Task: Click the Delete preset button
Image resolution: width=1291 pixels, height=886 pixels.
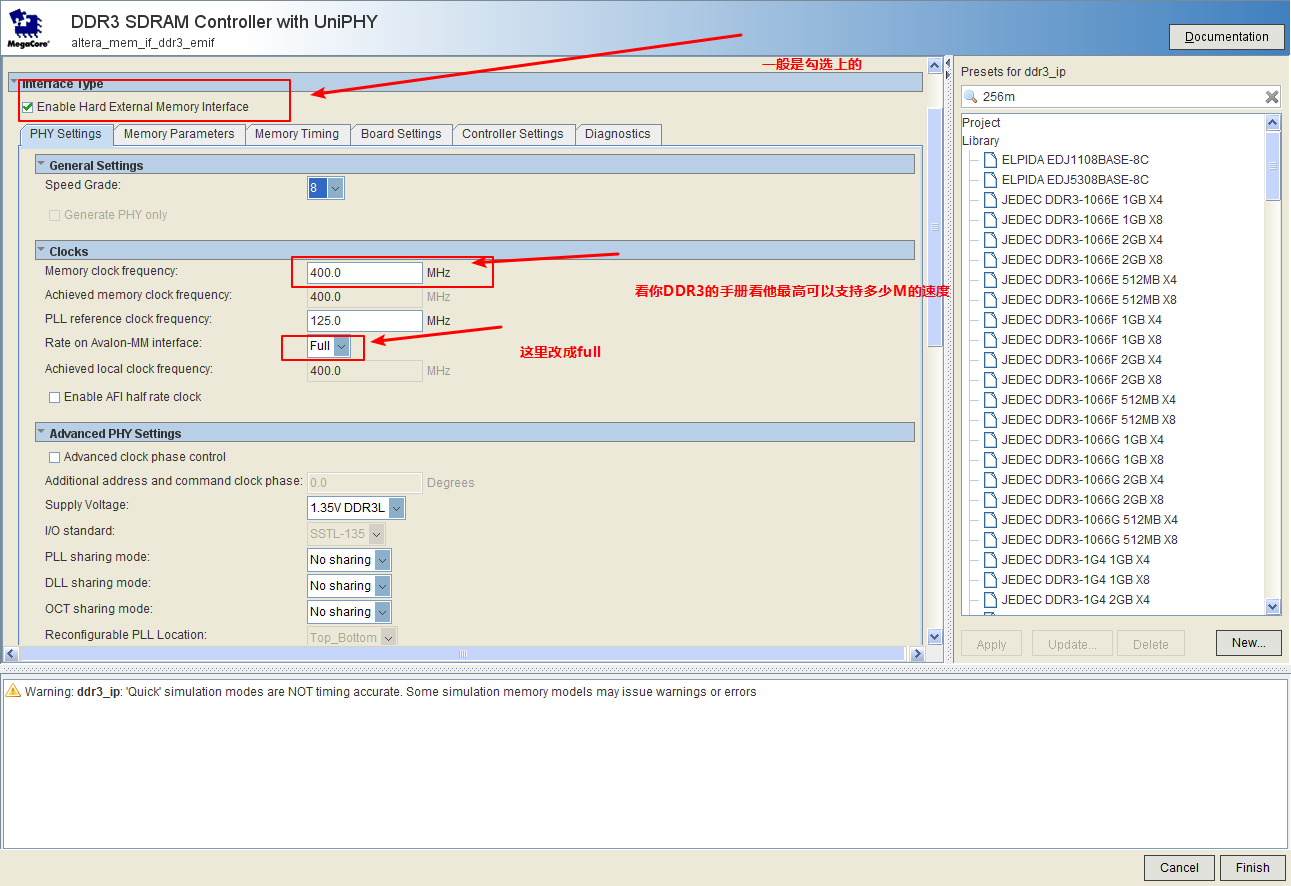Action: point(1151,644)
